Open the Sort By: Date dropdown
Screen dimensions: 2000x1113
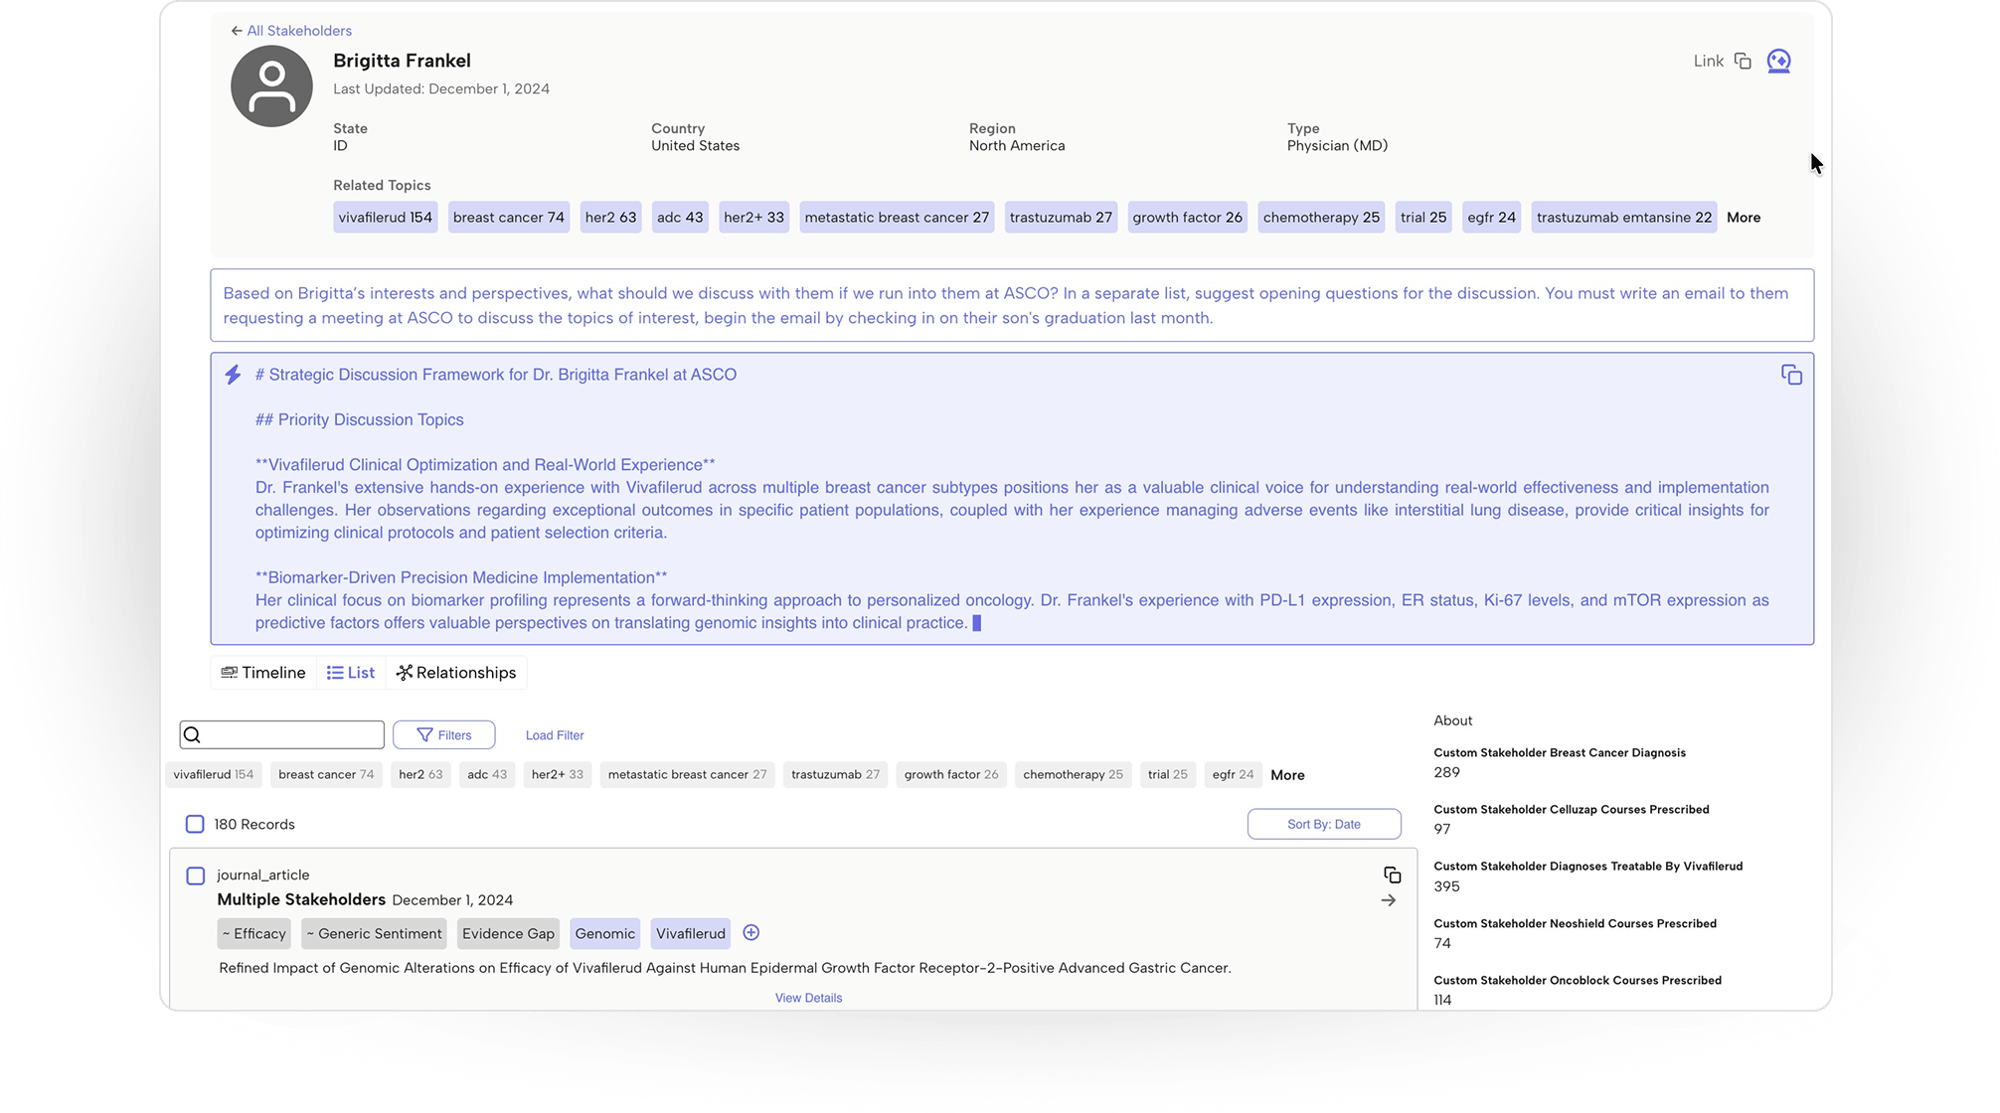pos(1323,824)
